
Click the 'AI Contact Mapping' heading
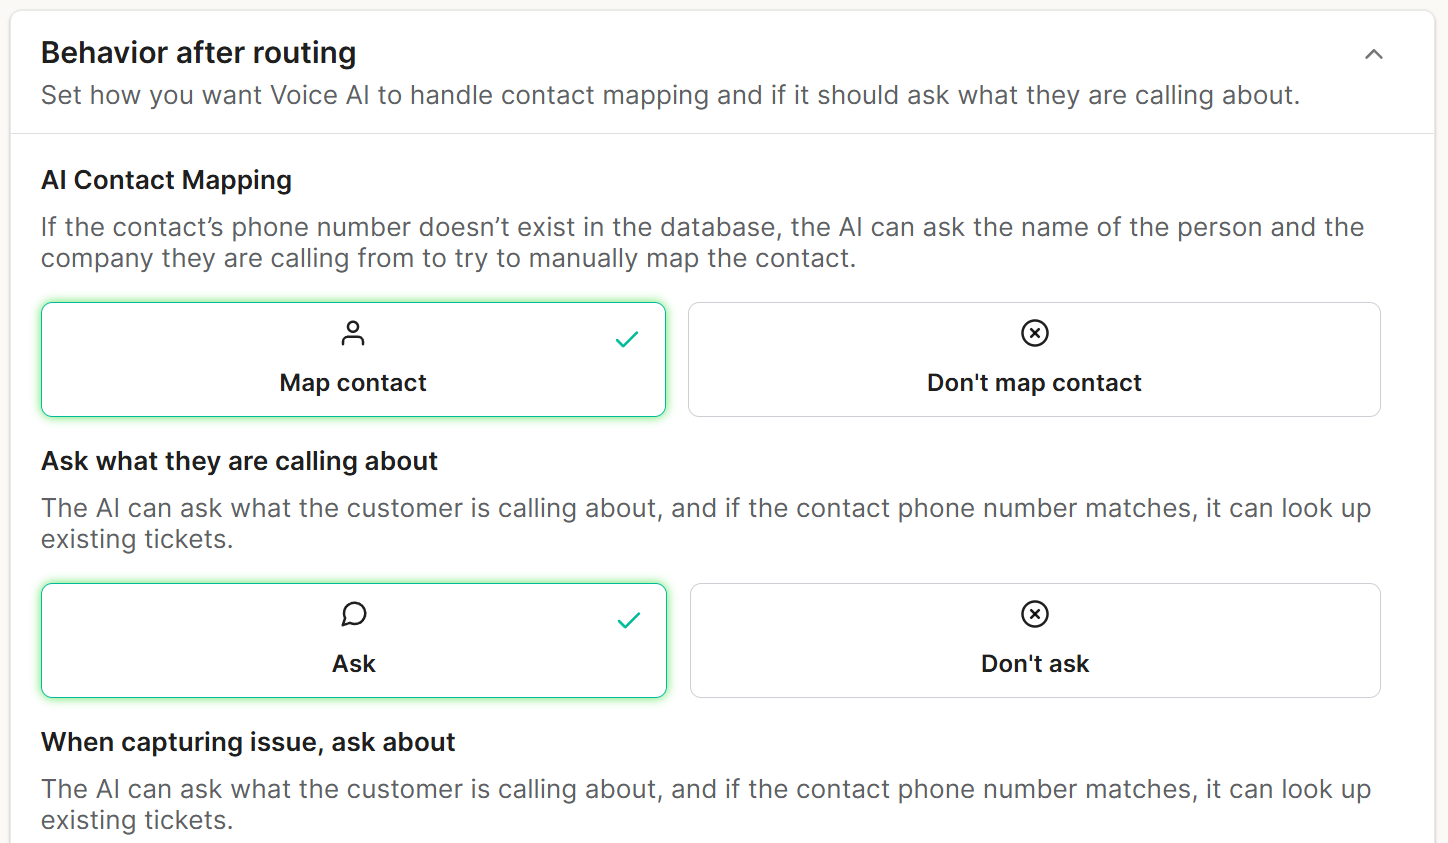tap(166, 180)
